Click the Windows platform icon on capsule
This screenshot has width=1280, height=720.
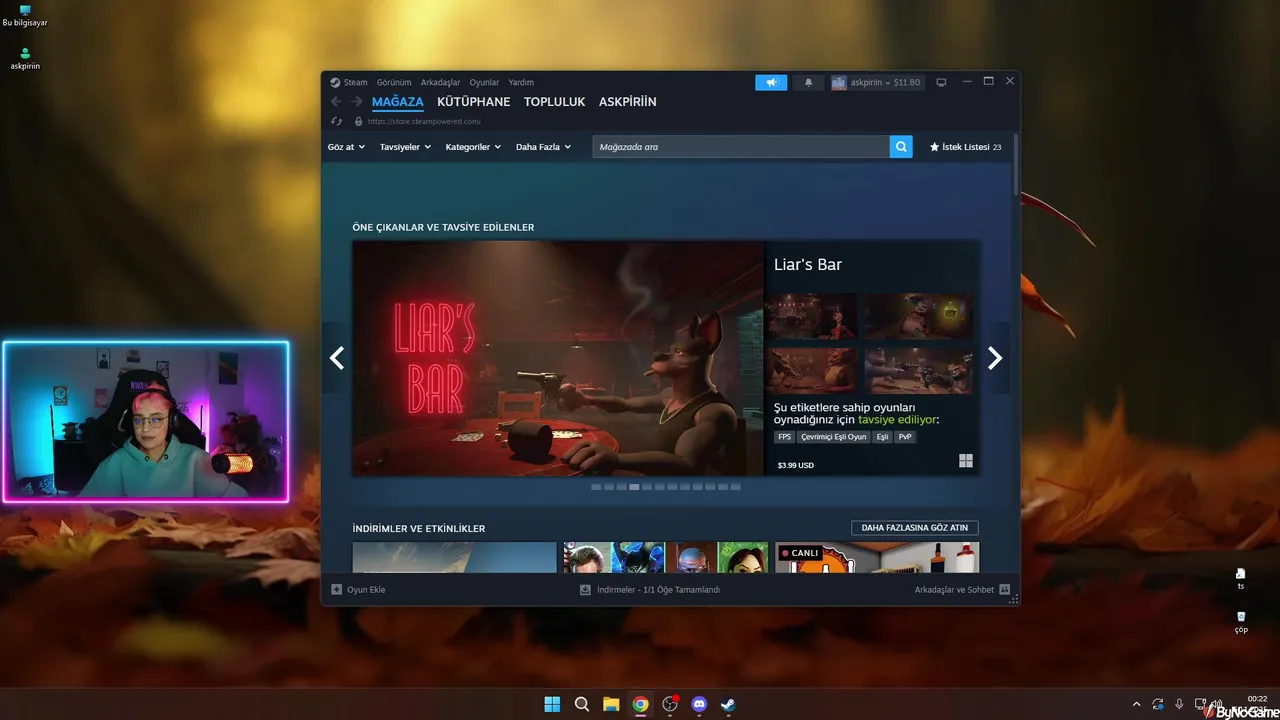[966, 461]
